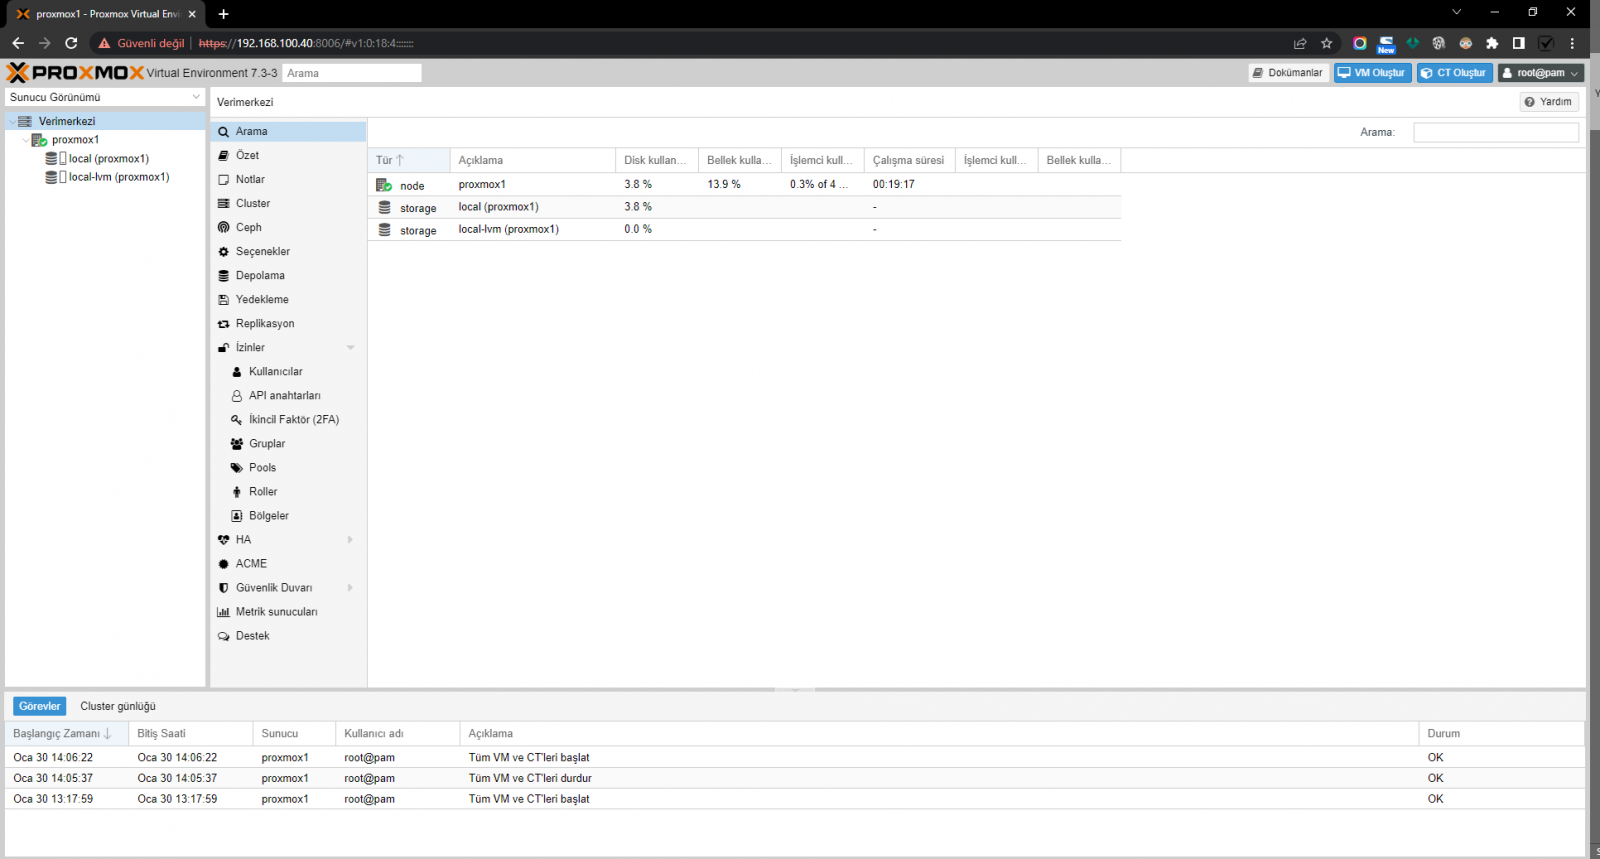Expand the HA submenu arrow
This screenshot has width=1600, height=859.
point(350,540)
